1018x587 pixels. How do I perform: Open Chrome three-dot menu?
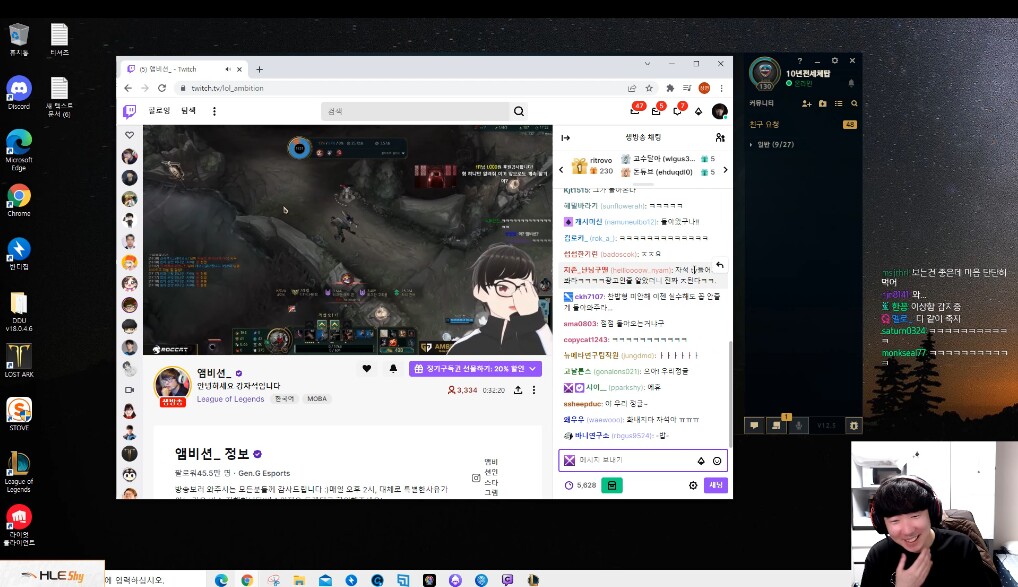point(721,88)
